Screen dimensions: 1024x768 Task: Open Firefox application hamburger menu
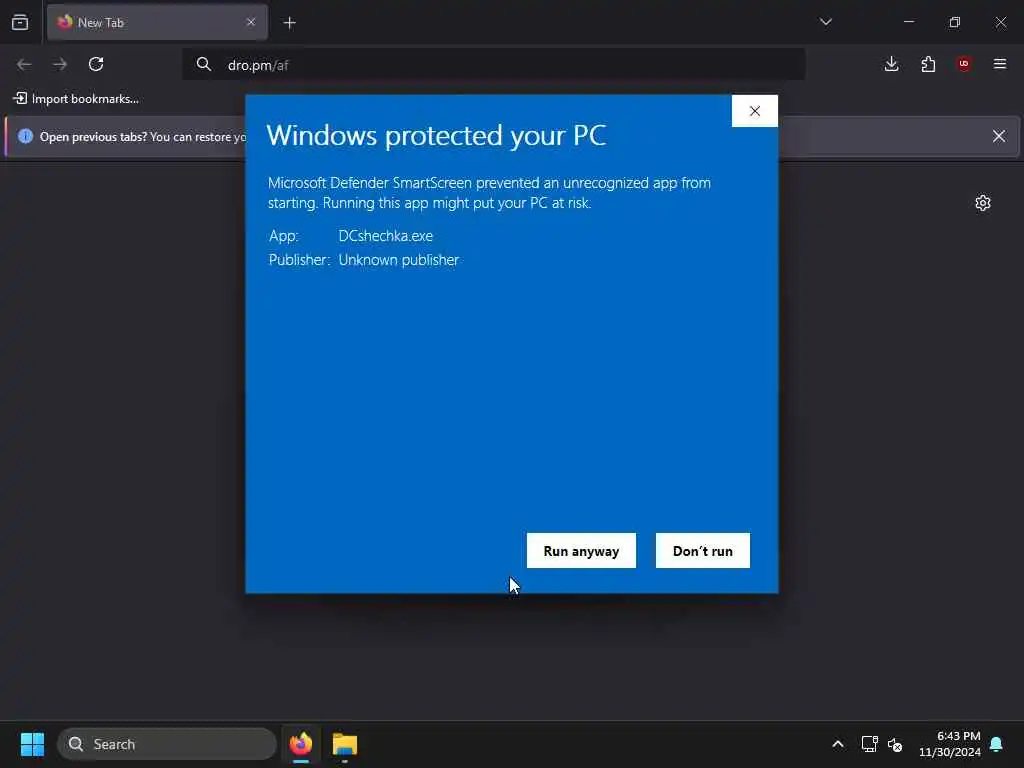[x=1000, y=64]
